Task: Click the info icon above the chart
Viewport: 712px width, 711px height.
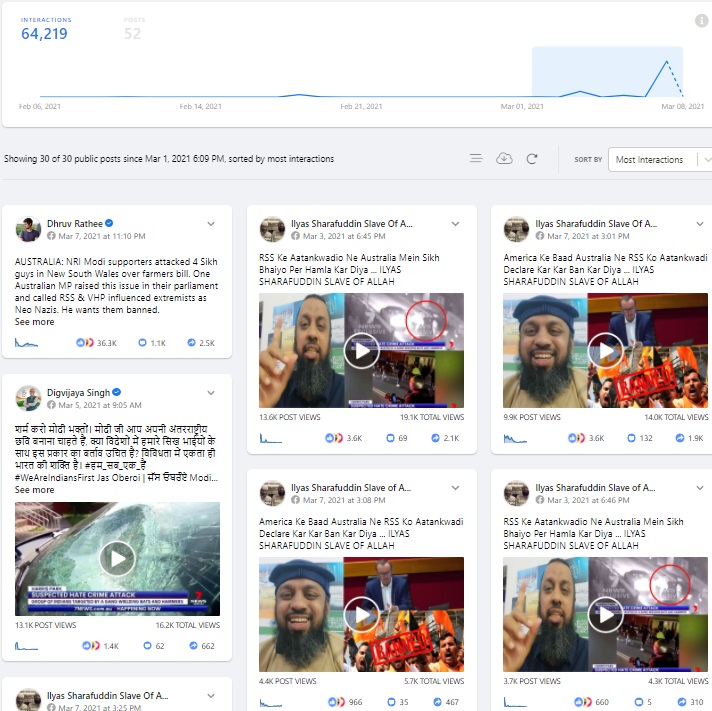Action: (x=701, y=21)
